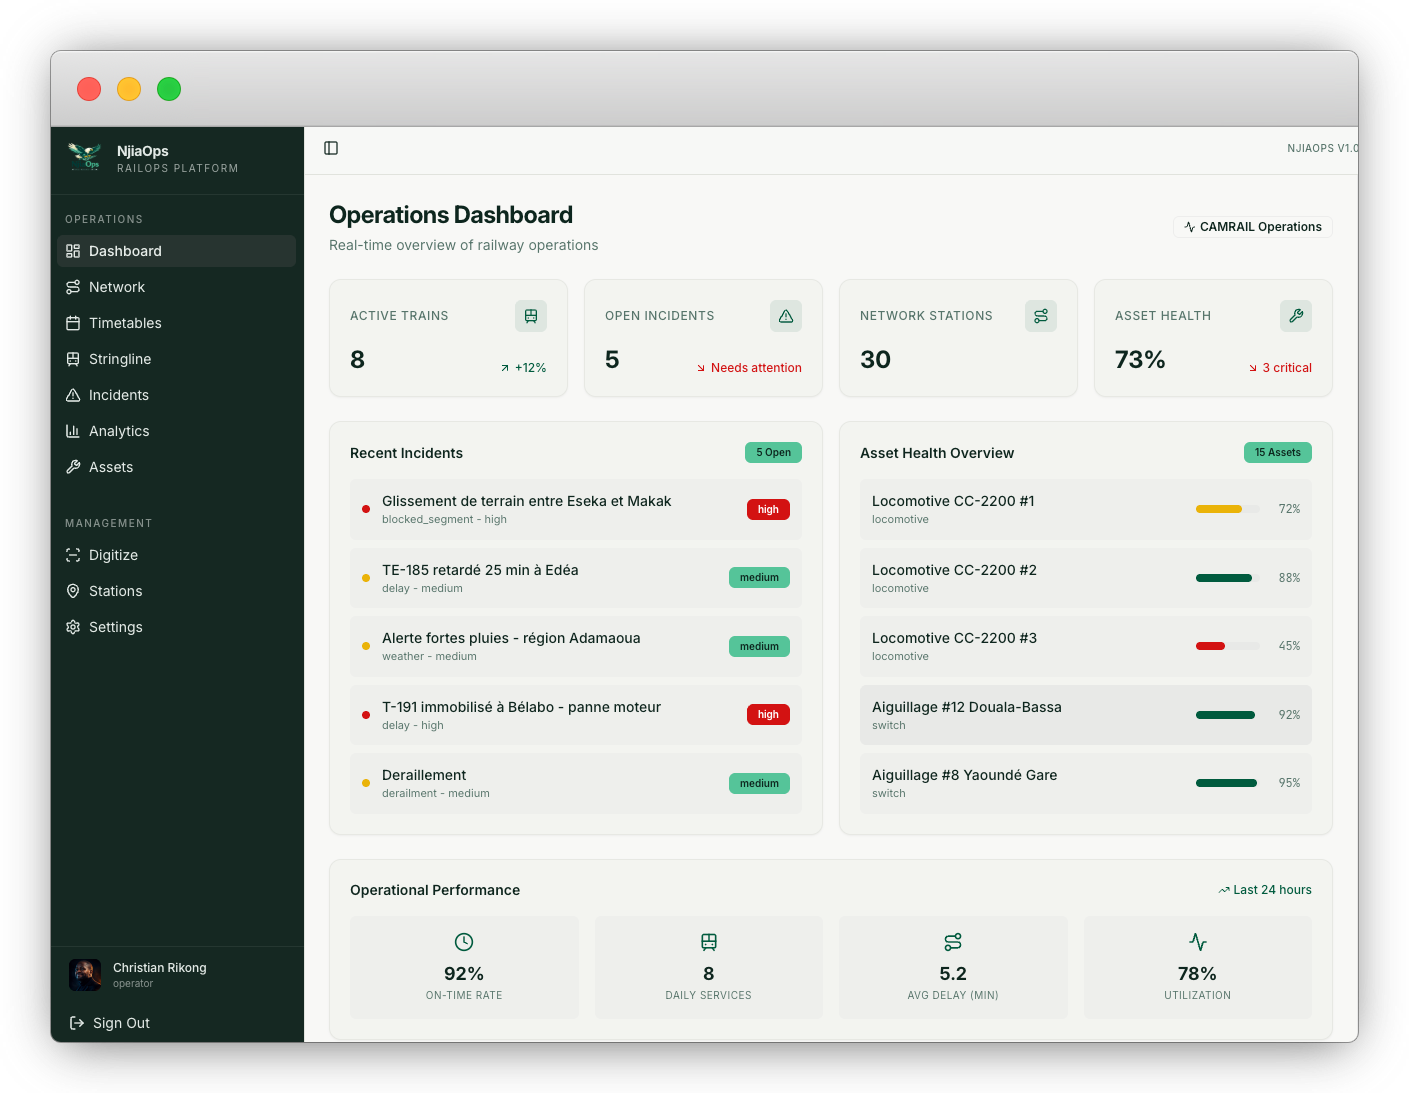Navigate to Incidents in sidebar
1409x1093 pixels.
[x=119, y=395]
